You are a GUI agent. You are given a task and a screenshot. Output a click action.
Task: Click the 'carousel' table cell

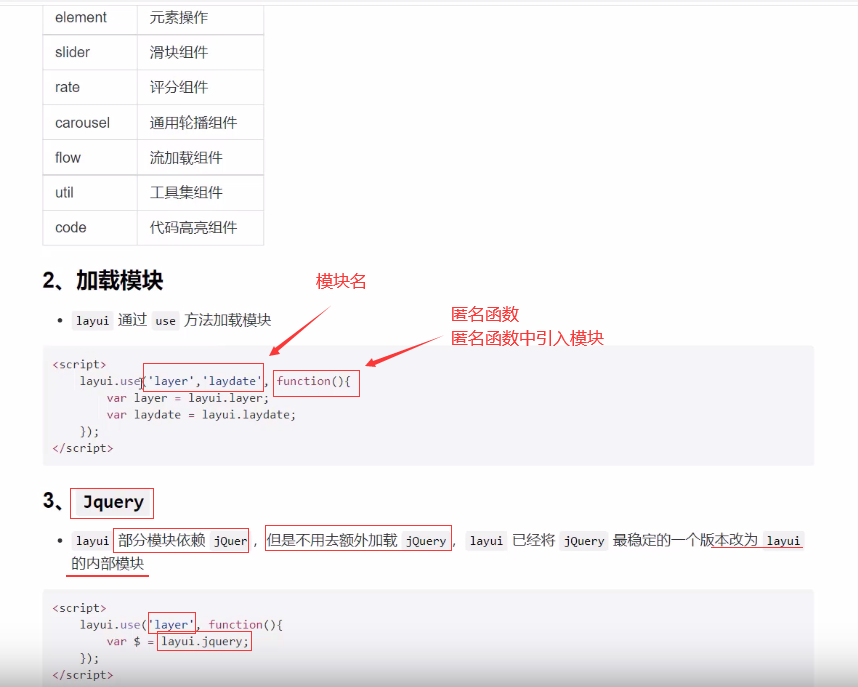pyautogui.click(x=90, y=123)
